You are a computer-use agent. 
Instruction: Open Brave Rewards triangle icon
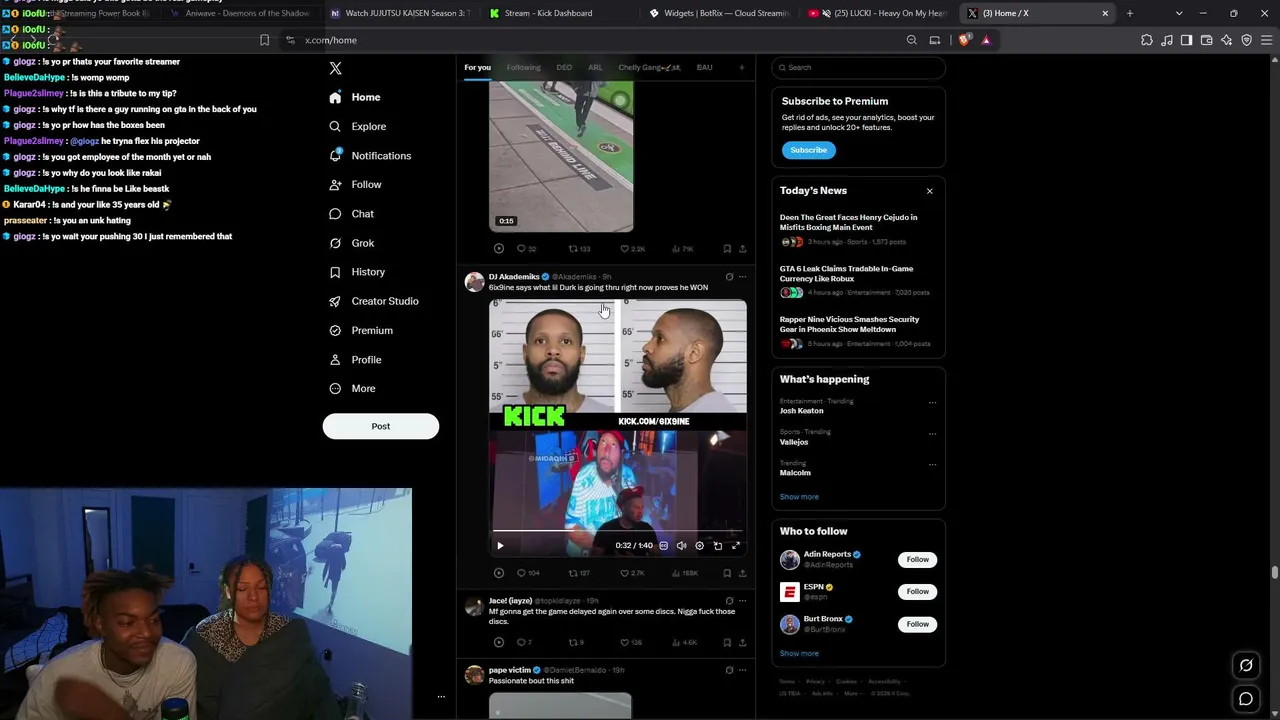coord(986,40)
